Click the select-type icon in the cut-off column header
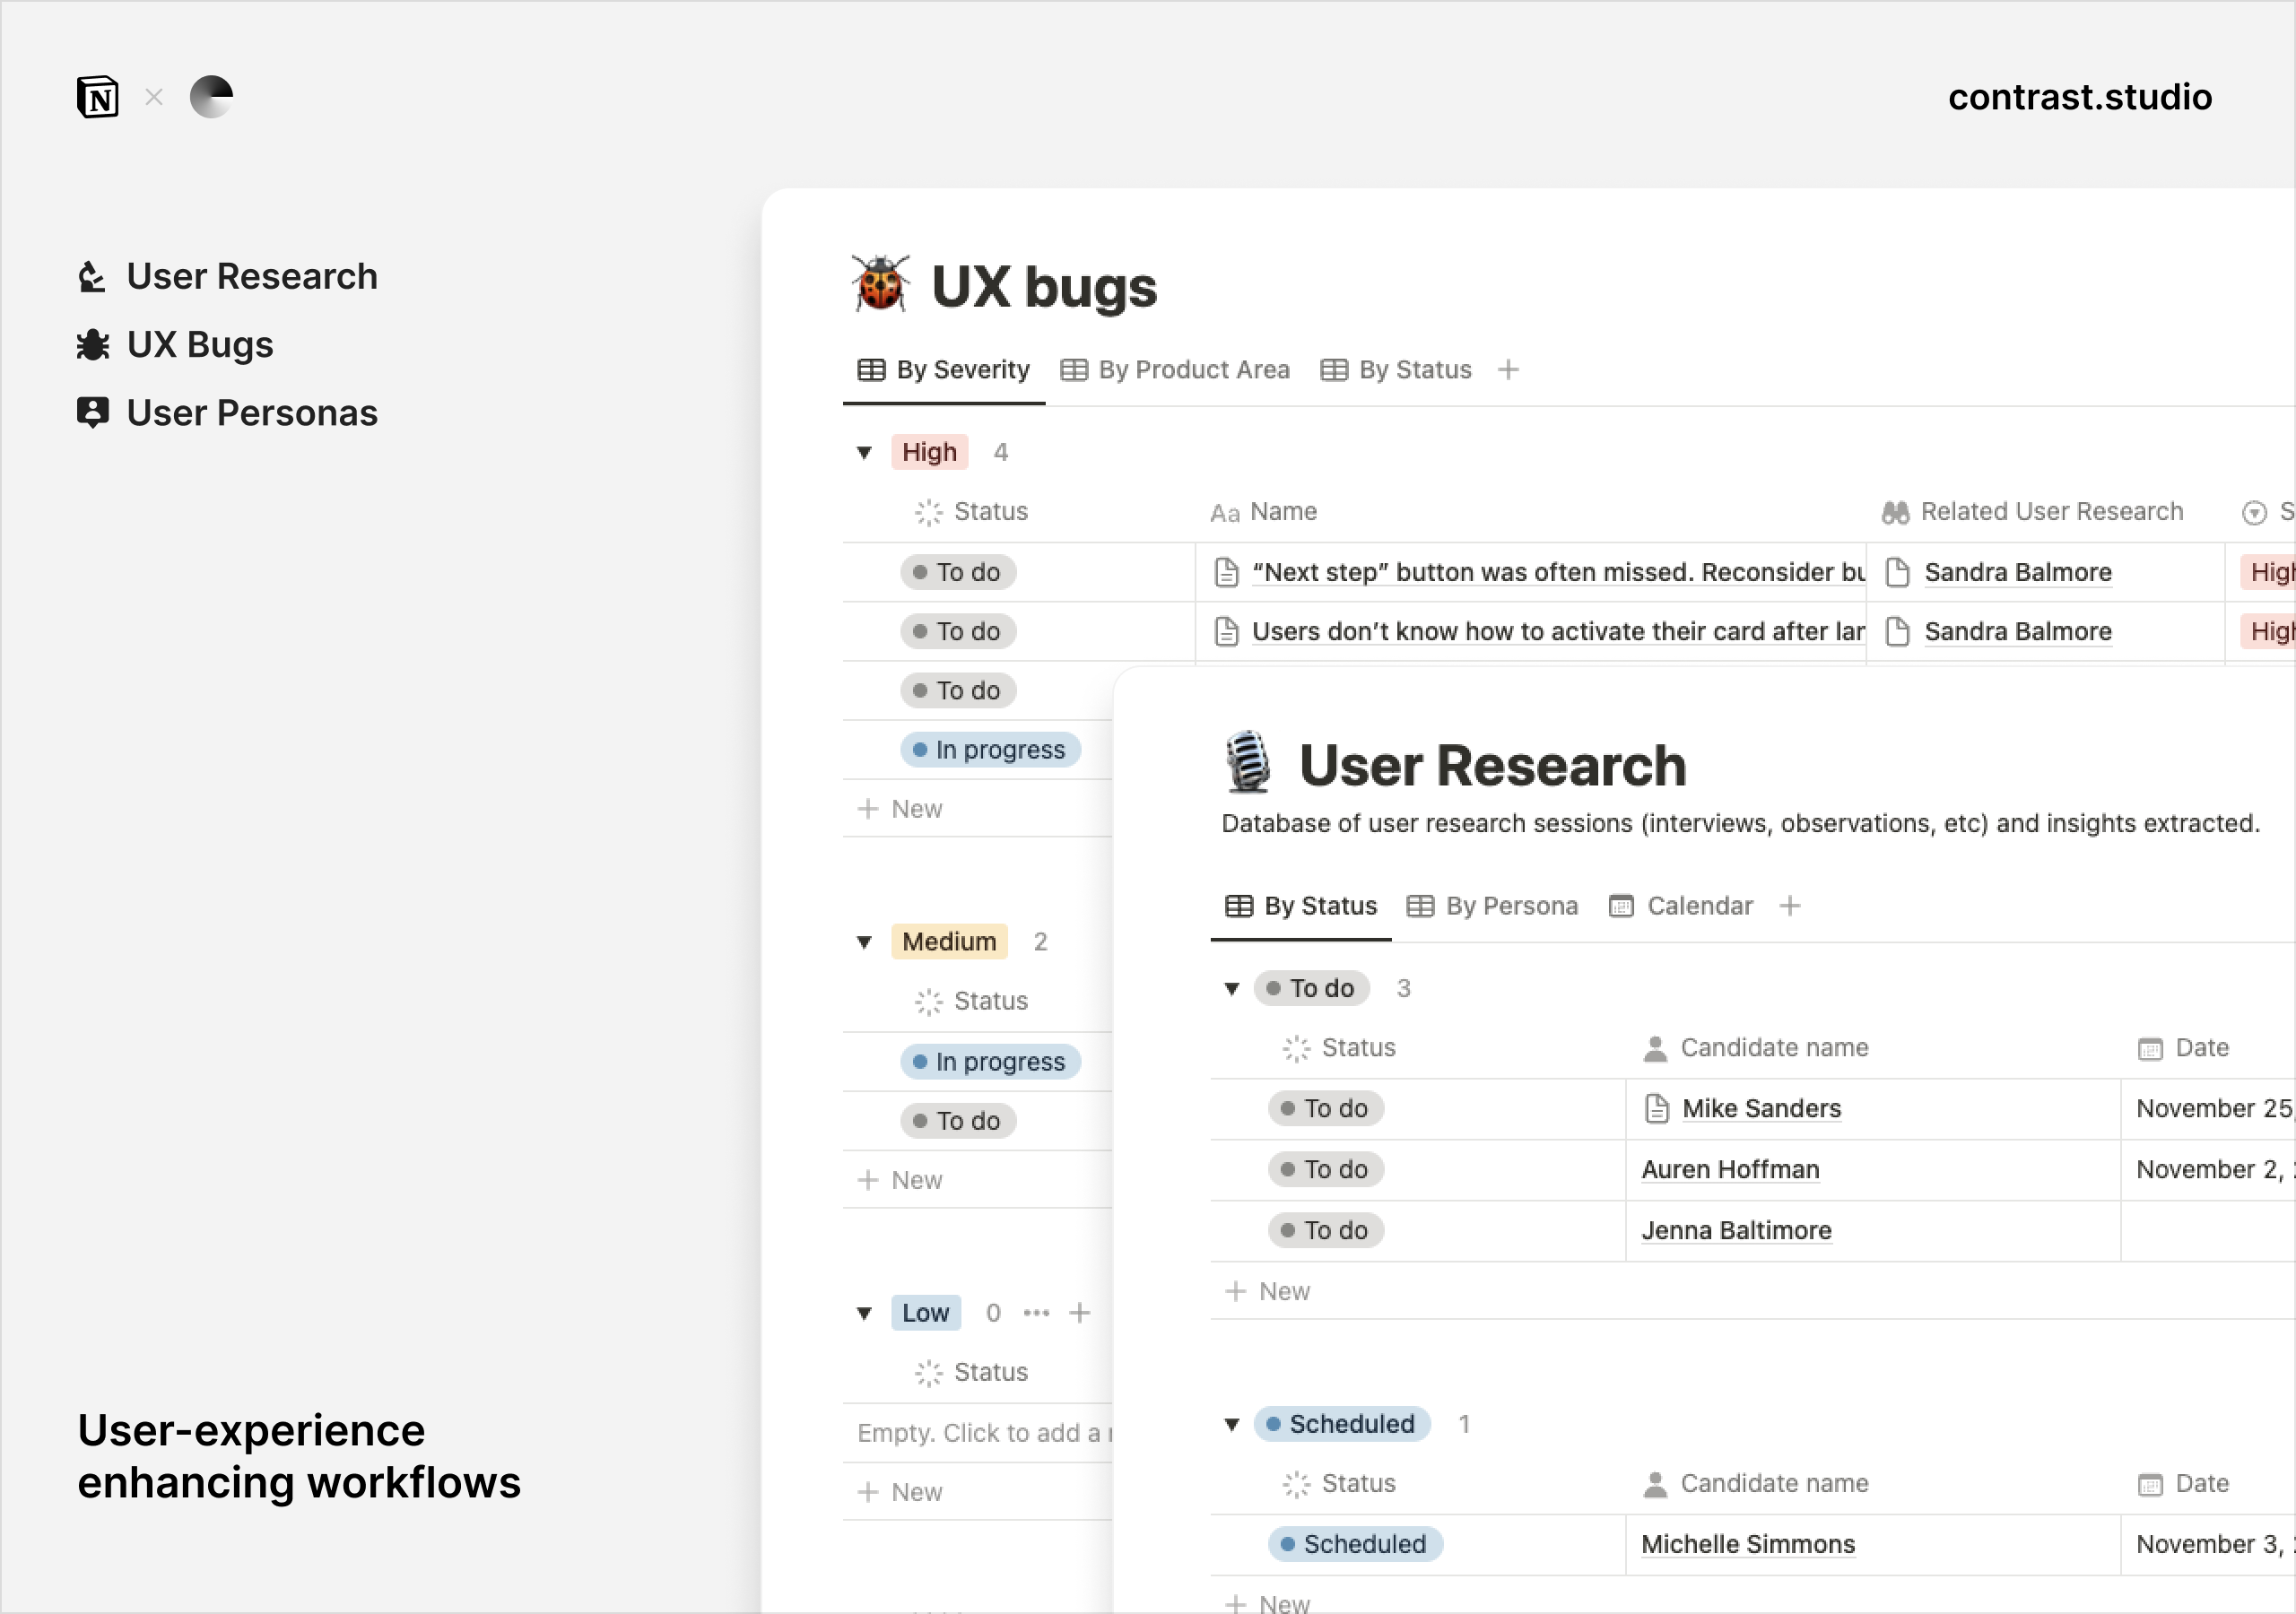Screen dimensions: 2296x1614 pyautogui.click(x=2254, y=513)
